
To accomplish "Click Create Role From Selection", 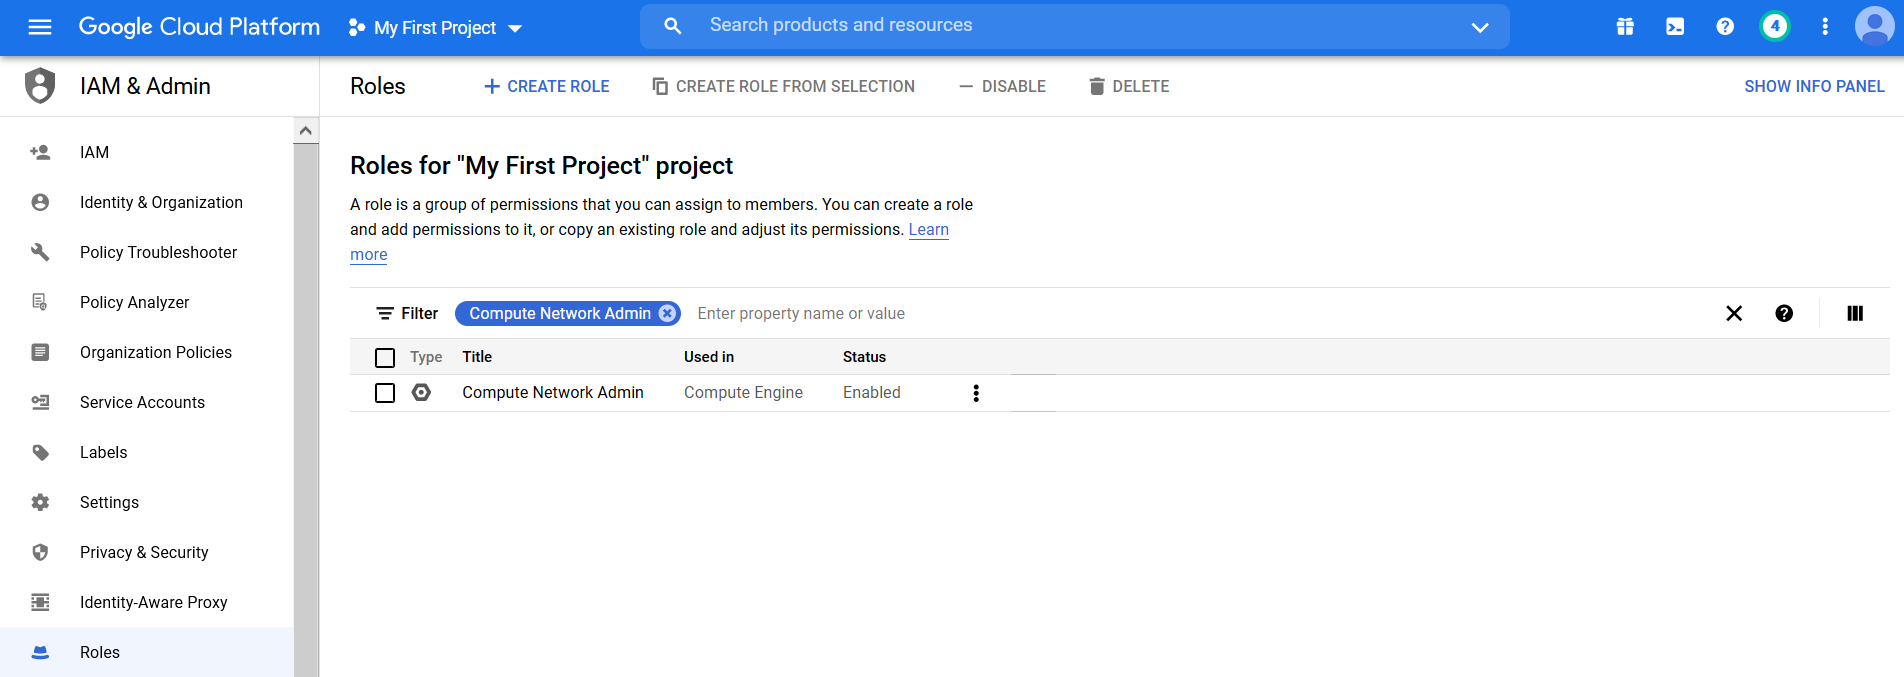I will tap(783, 87).
